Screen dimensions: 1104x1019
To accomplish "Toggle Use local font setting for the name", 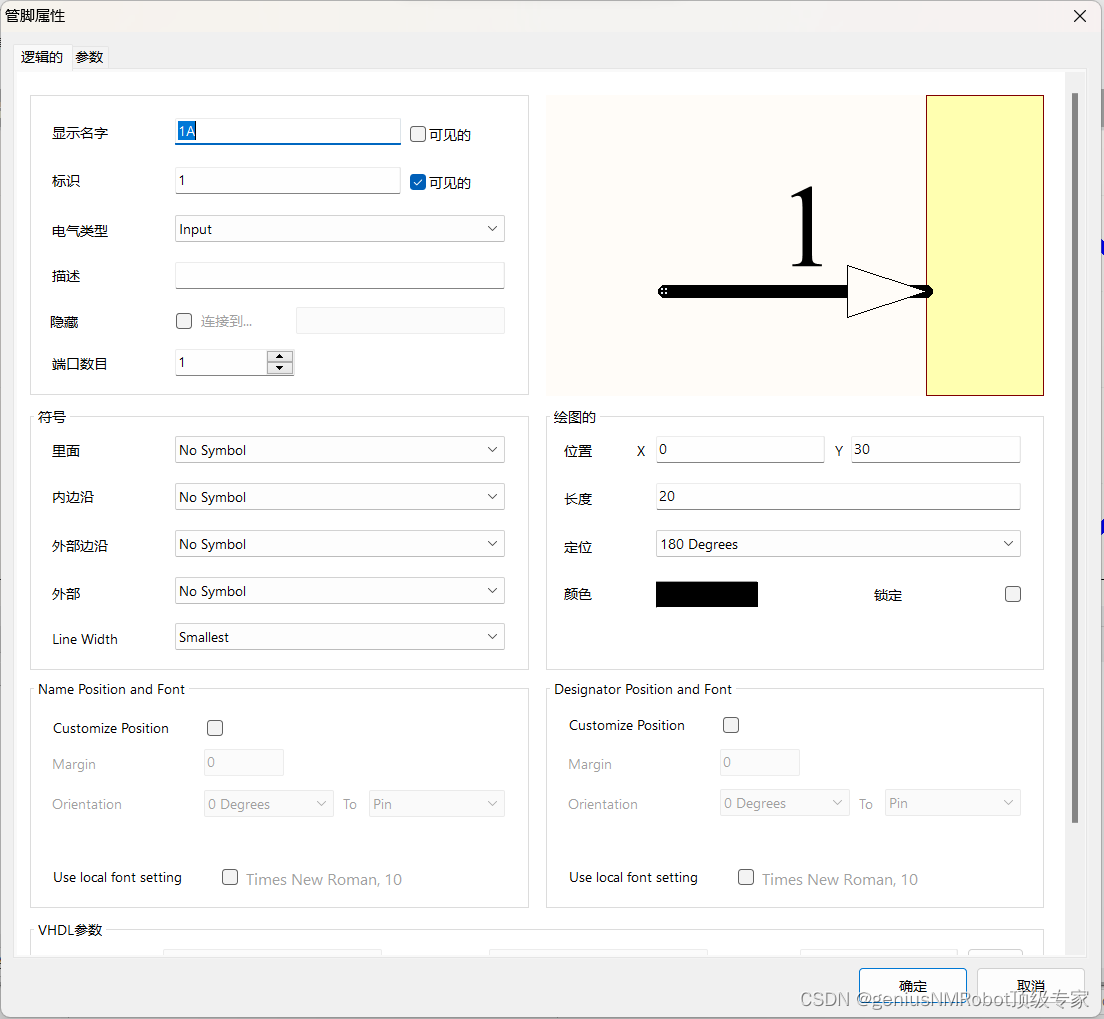I will (230, 877).
